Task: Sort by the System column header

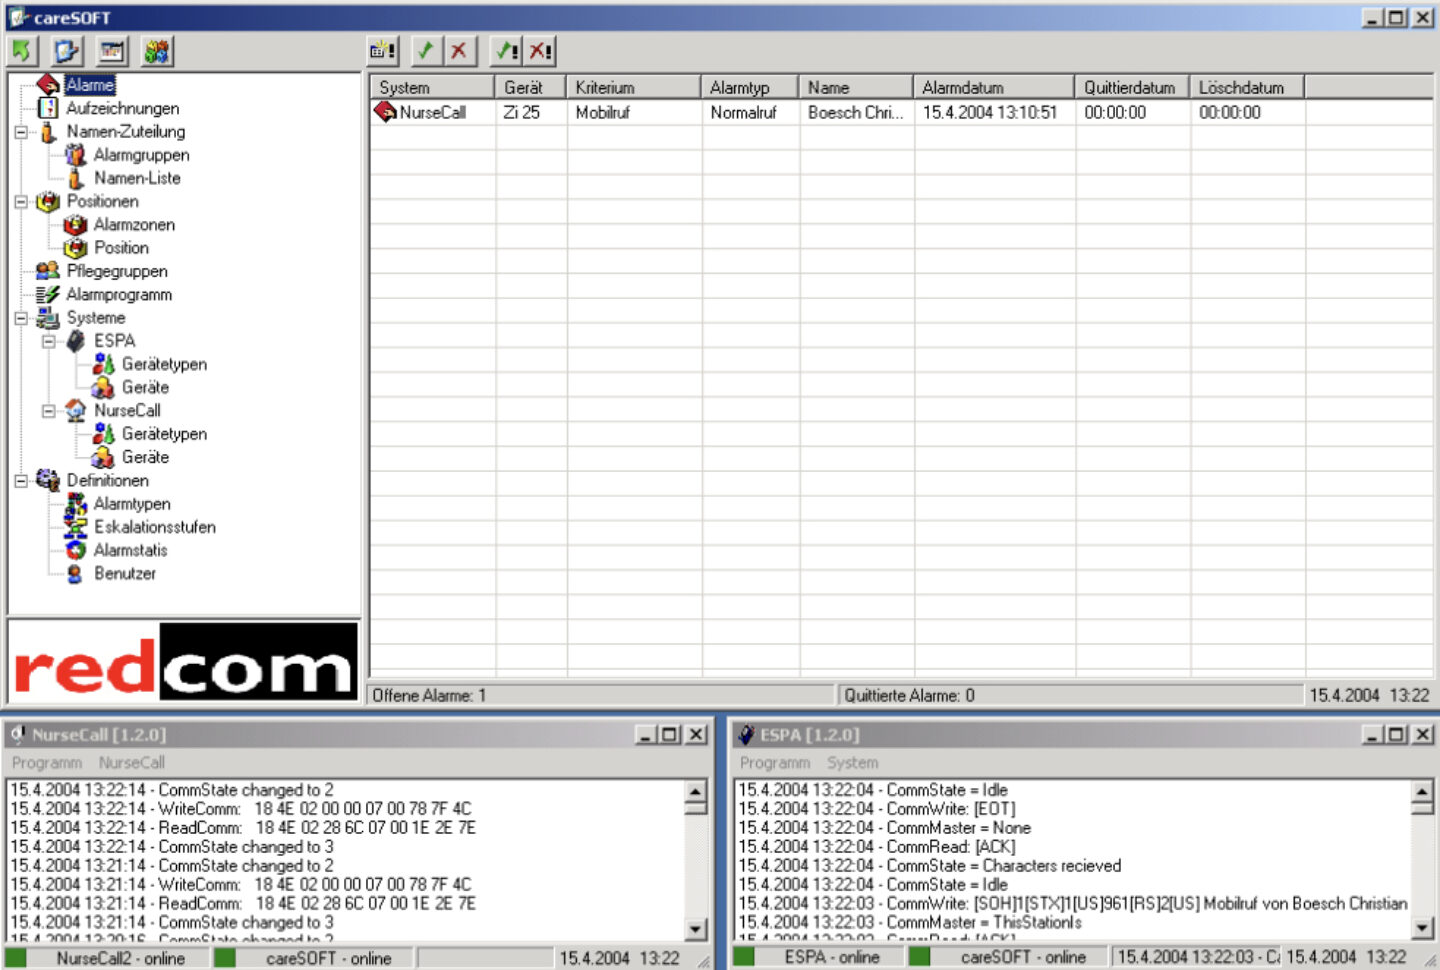Action: coord(432,87)
